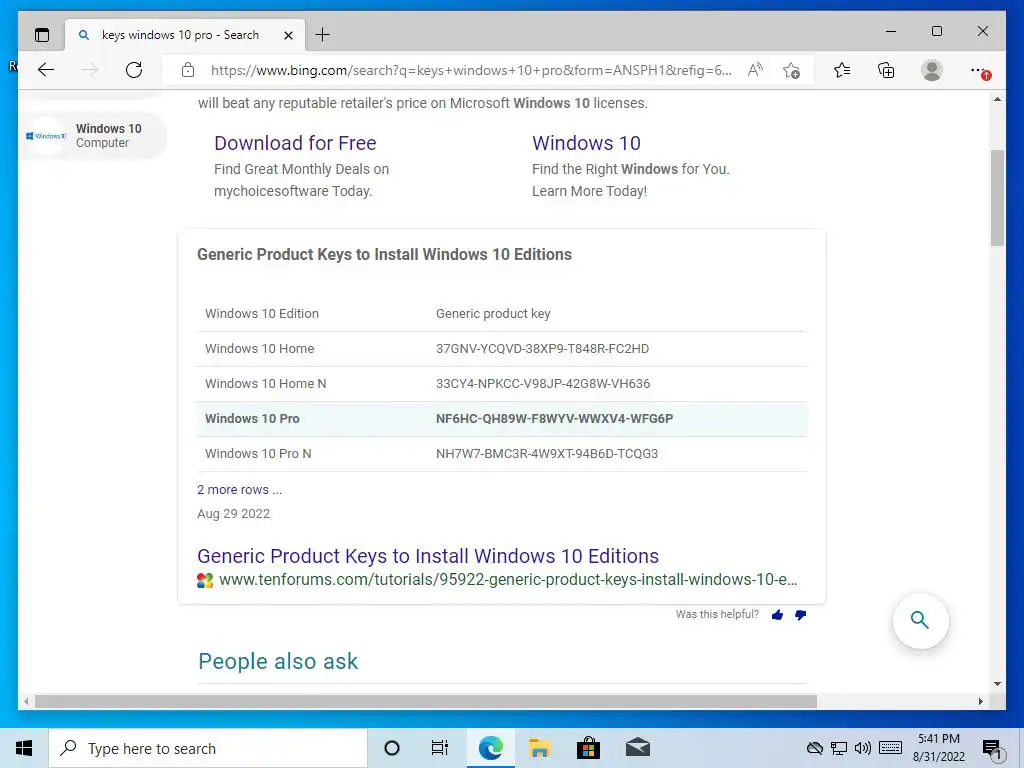This screenshot has width=1024, height=768.
Task: Open the Mail app from taskbar
Action: point(637,748)
